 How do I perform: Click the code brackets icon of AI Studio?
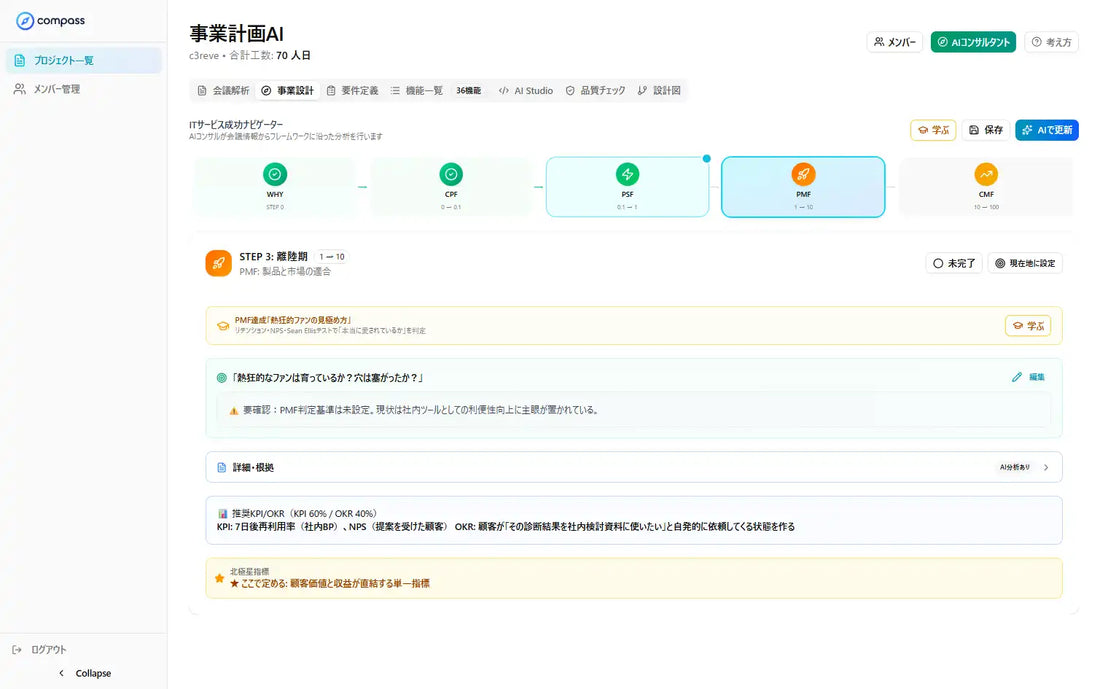click(x=504, y=91)
